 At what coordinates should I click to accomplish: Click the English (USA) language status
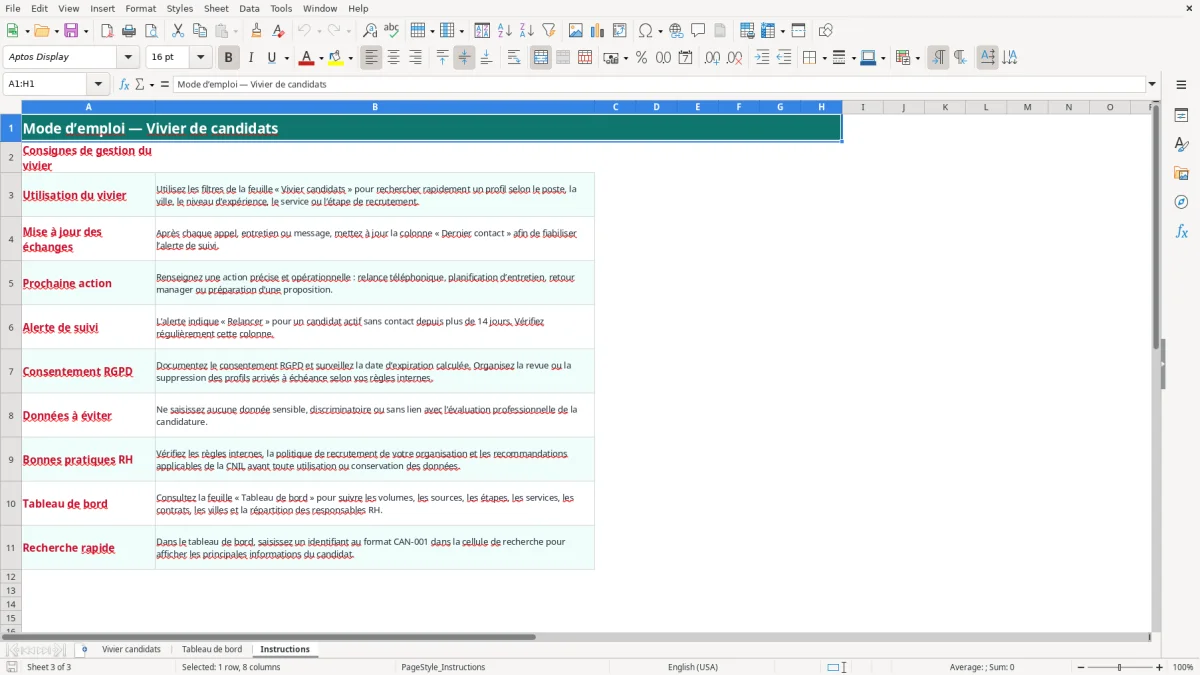pos(693,667)
